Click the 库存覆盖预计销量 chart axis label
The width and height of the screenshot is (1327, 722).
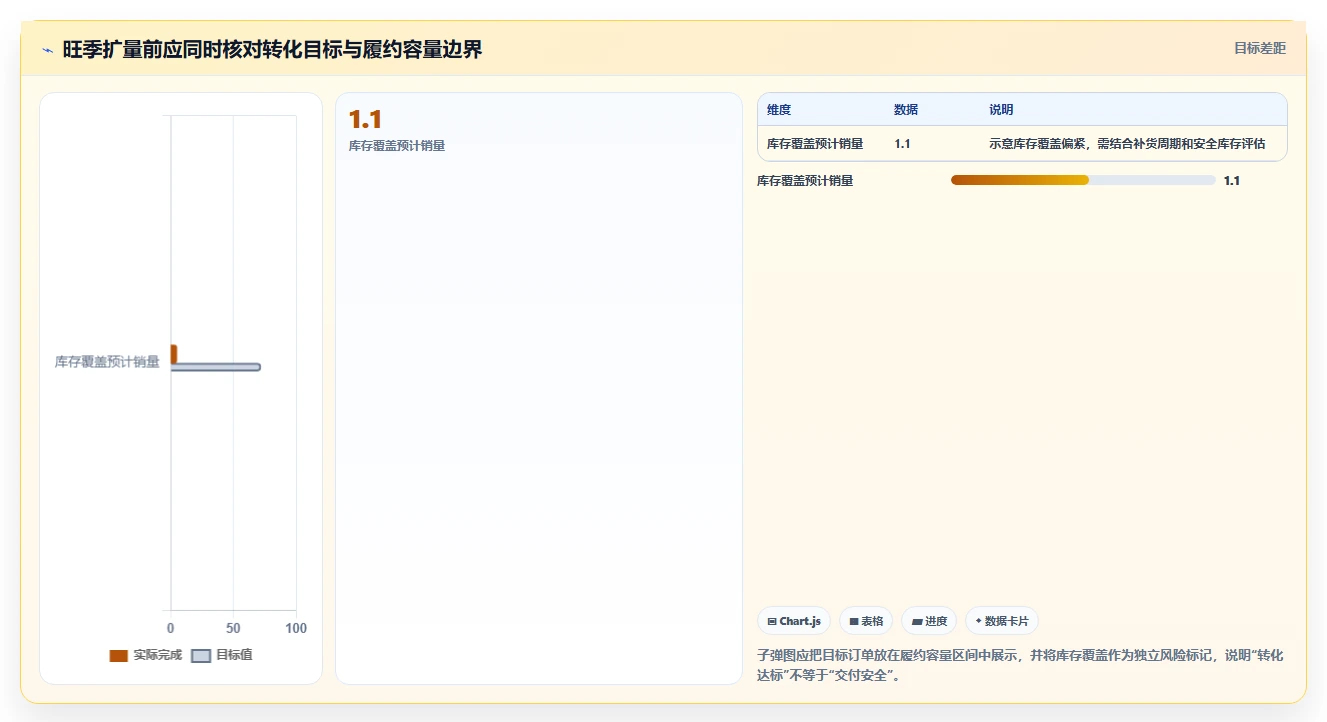pos(107,362)
